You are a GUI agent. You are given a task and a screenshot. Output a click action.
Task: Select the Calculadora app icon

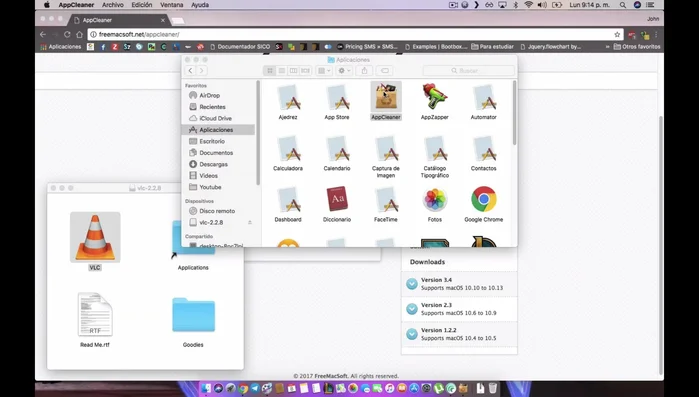[x=288, y=148]
